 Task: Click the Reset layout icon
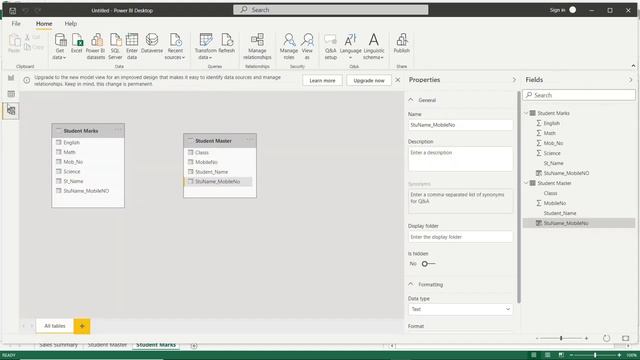coord(607,338)
